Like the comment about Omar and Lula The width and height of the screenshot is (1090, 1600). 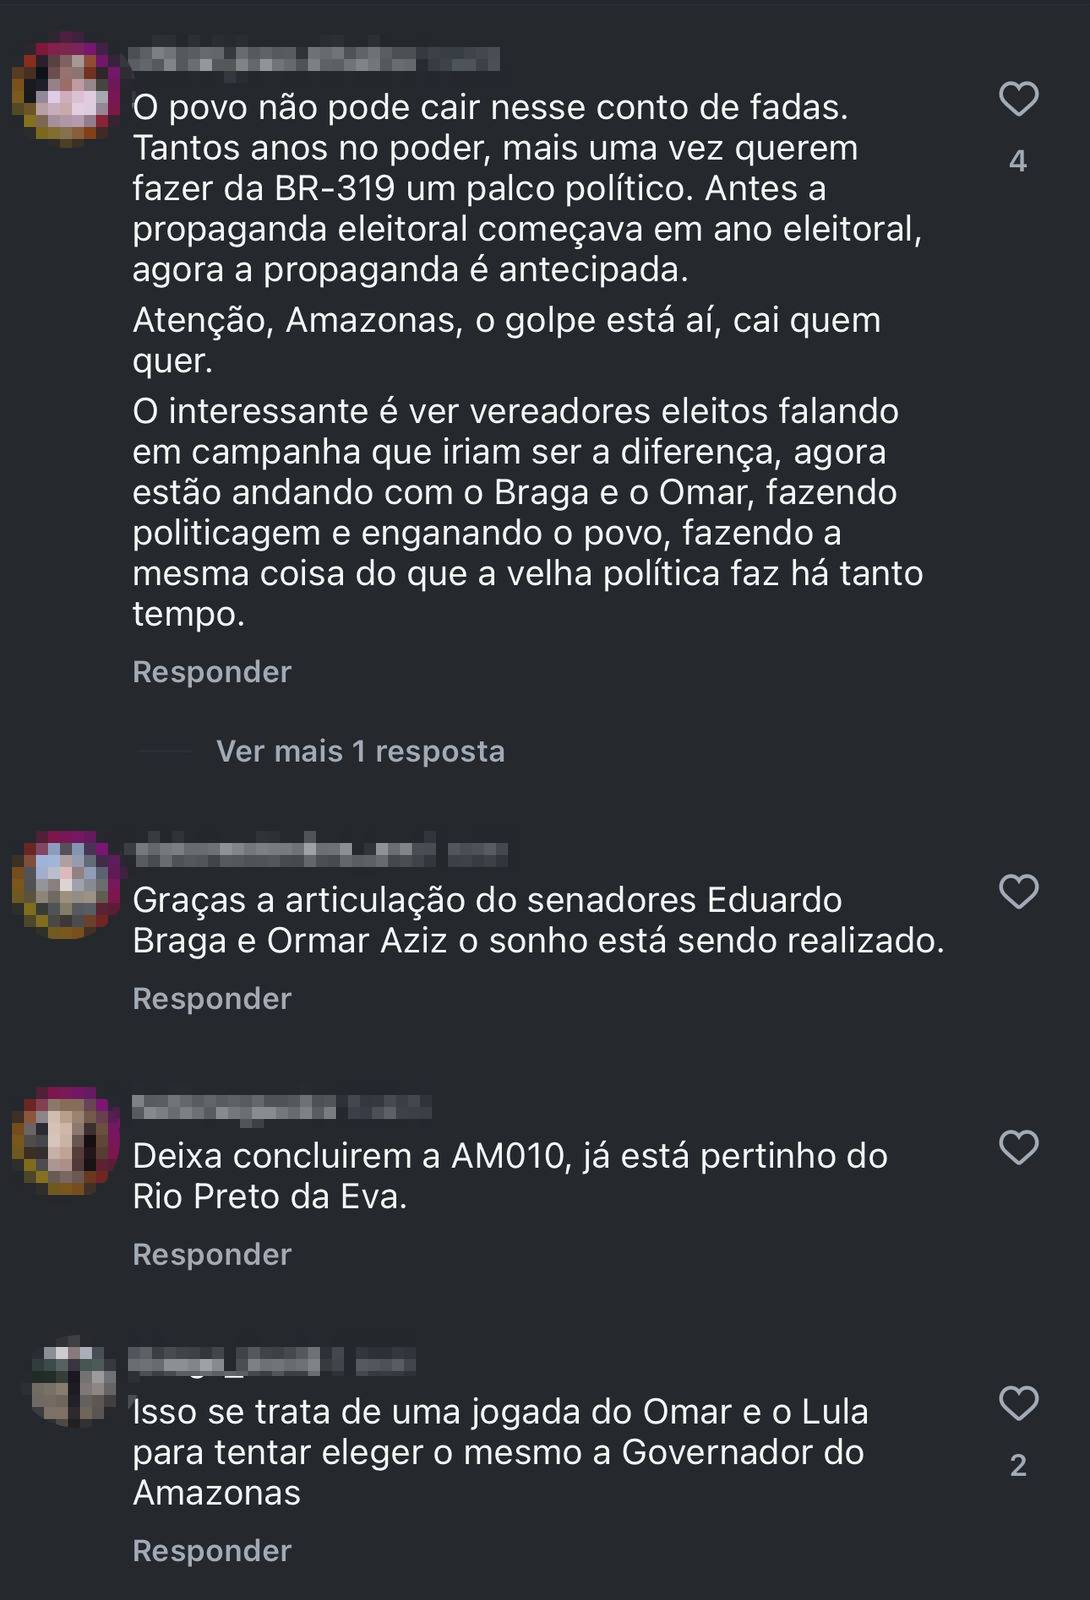[1018, 1403]
